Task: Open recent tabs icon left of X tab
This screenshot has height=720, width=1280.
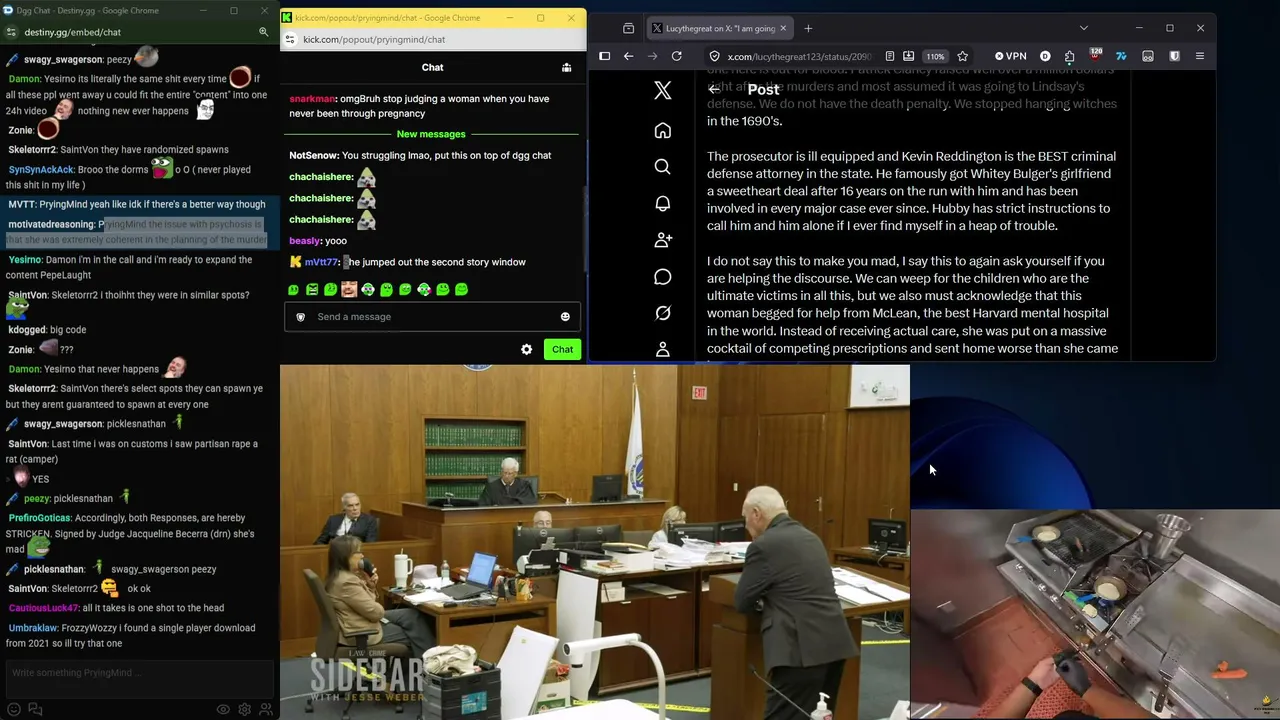Action: tap(628, 28)
